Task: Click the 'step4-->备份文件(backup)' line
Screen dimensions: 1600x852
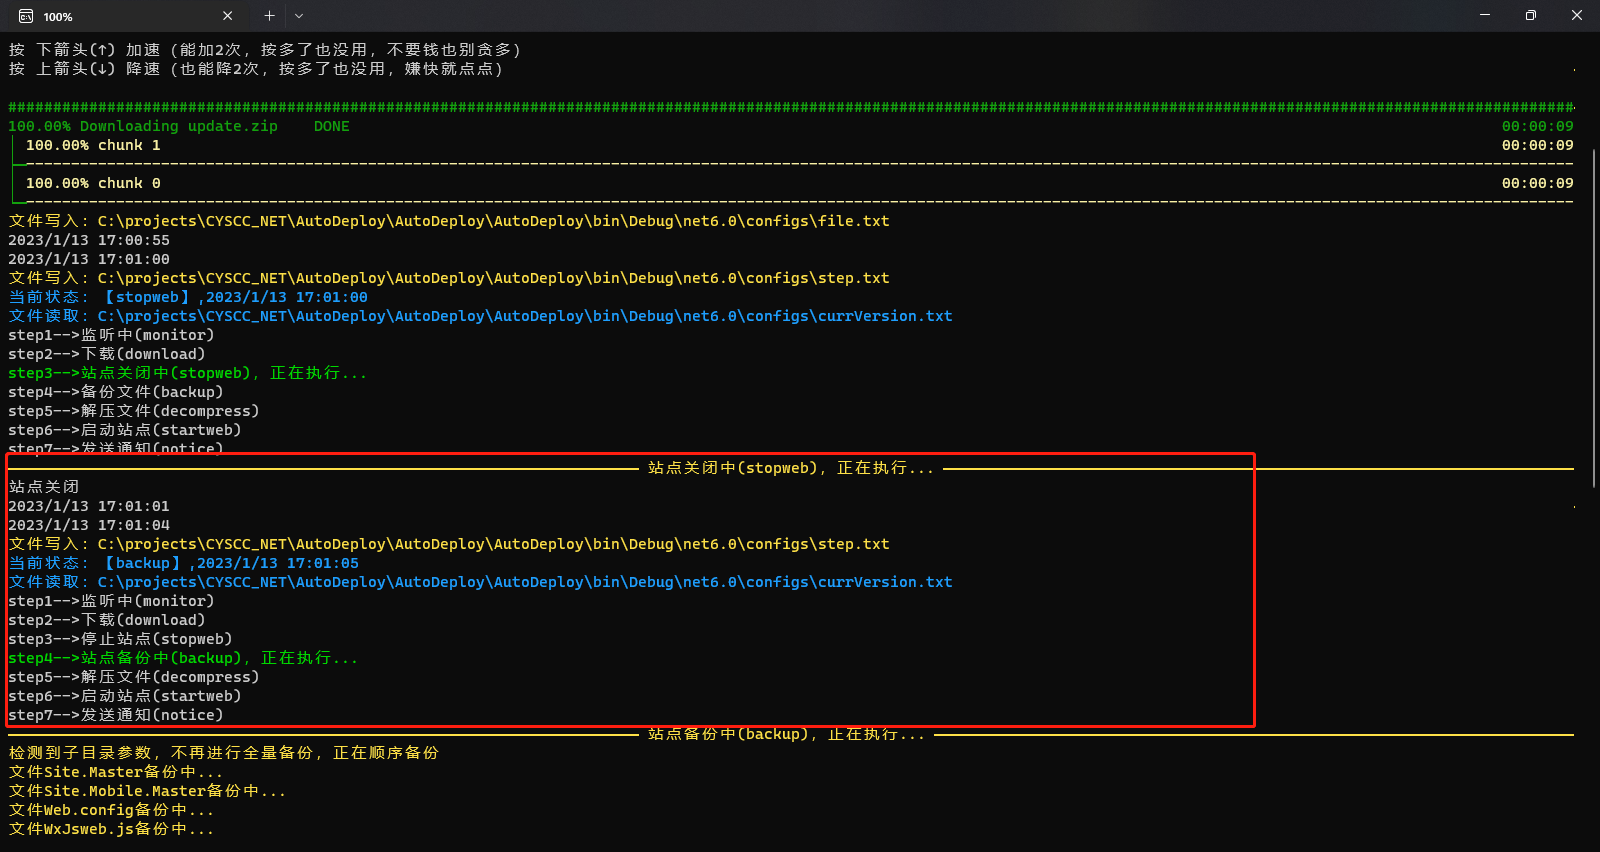Action: point(116,392)
